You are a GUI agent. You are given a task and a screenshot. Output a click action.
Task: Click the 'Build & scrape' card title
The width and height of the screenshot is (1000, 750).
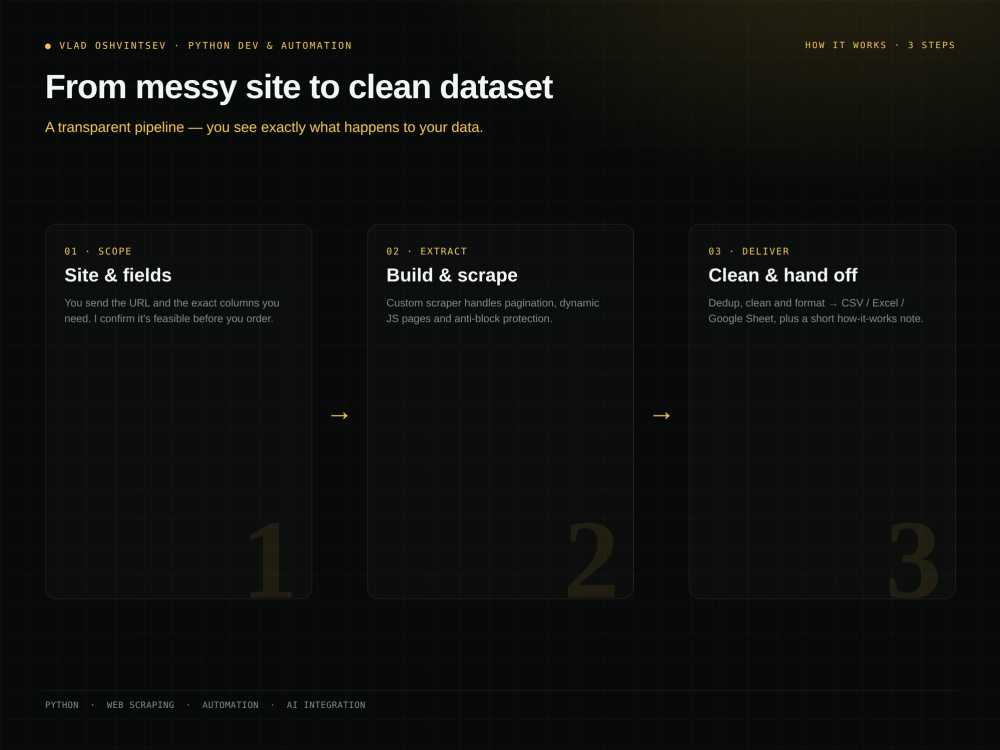452,275
